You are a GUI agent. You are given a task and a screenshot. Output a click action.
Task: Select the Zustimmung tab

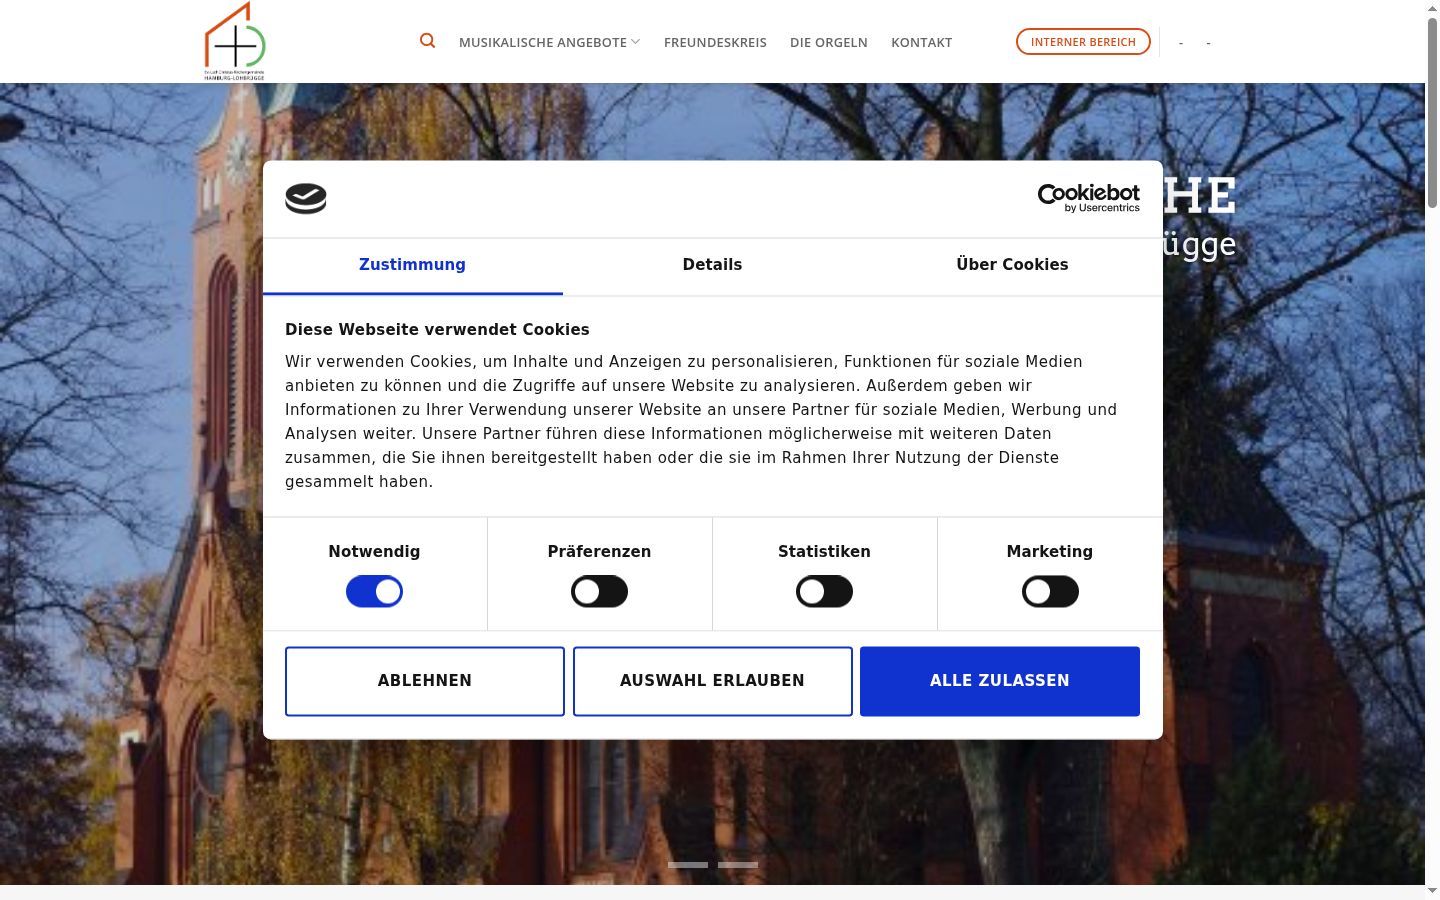point(412,265)
